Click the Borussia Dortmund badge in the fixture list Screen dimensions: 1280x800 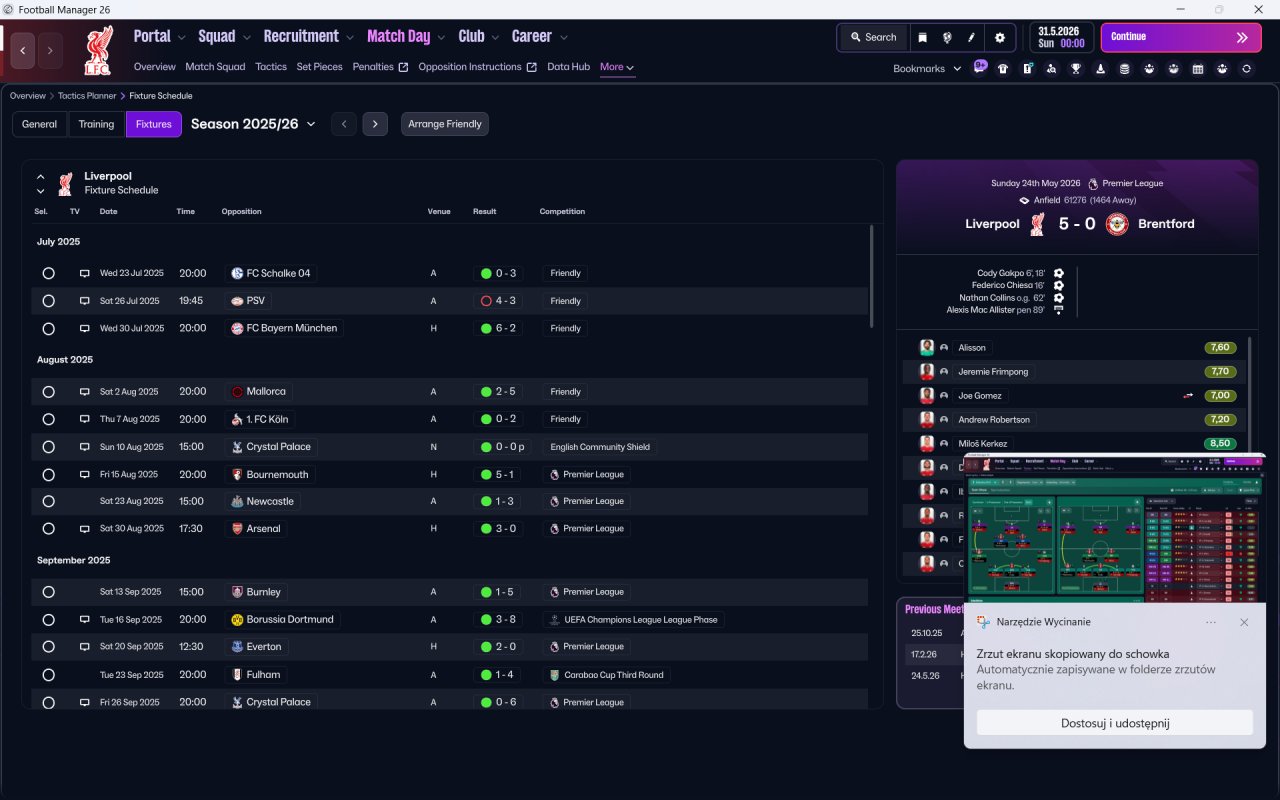point(237,620)
